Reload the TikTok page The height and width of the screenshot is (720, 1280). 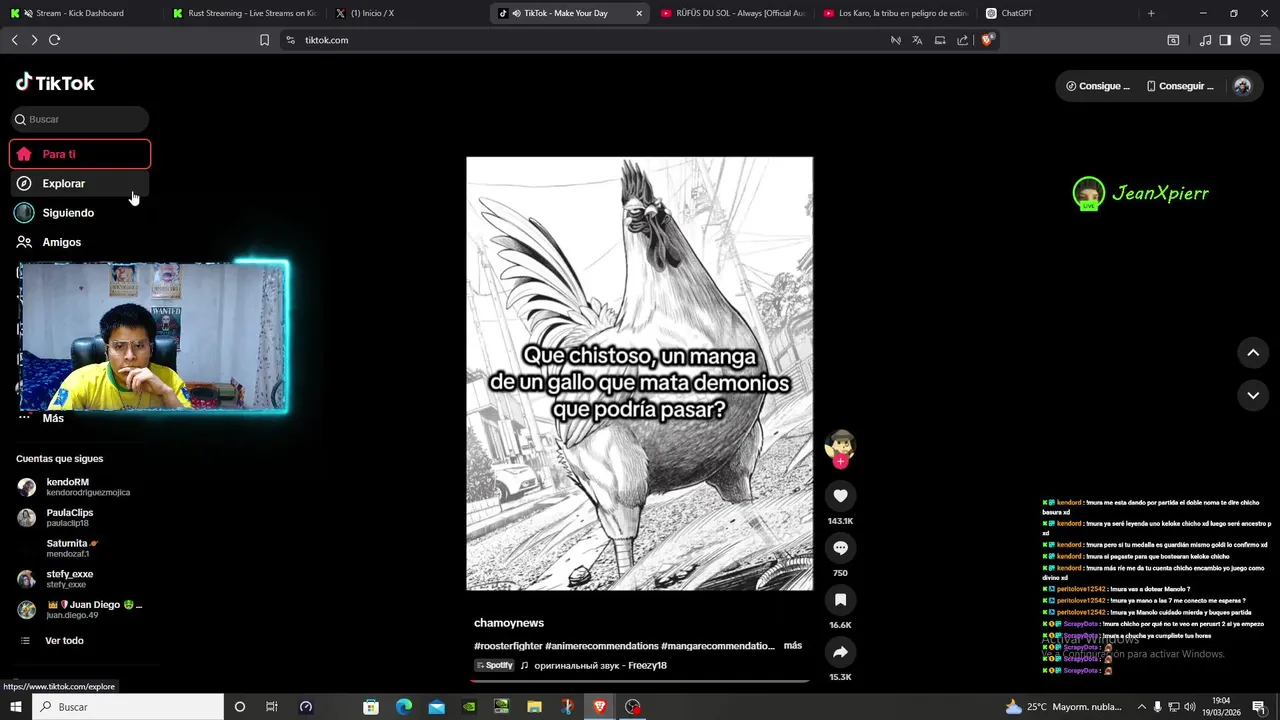click(54, 40)
